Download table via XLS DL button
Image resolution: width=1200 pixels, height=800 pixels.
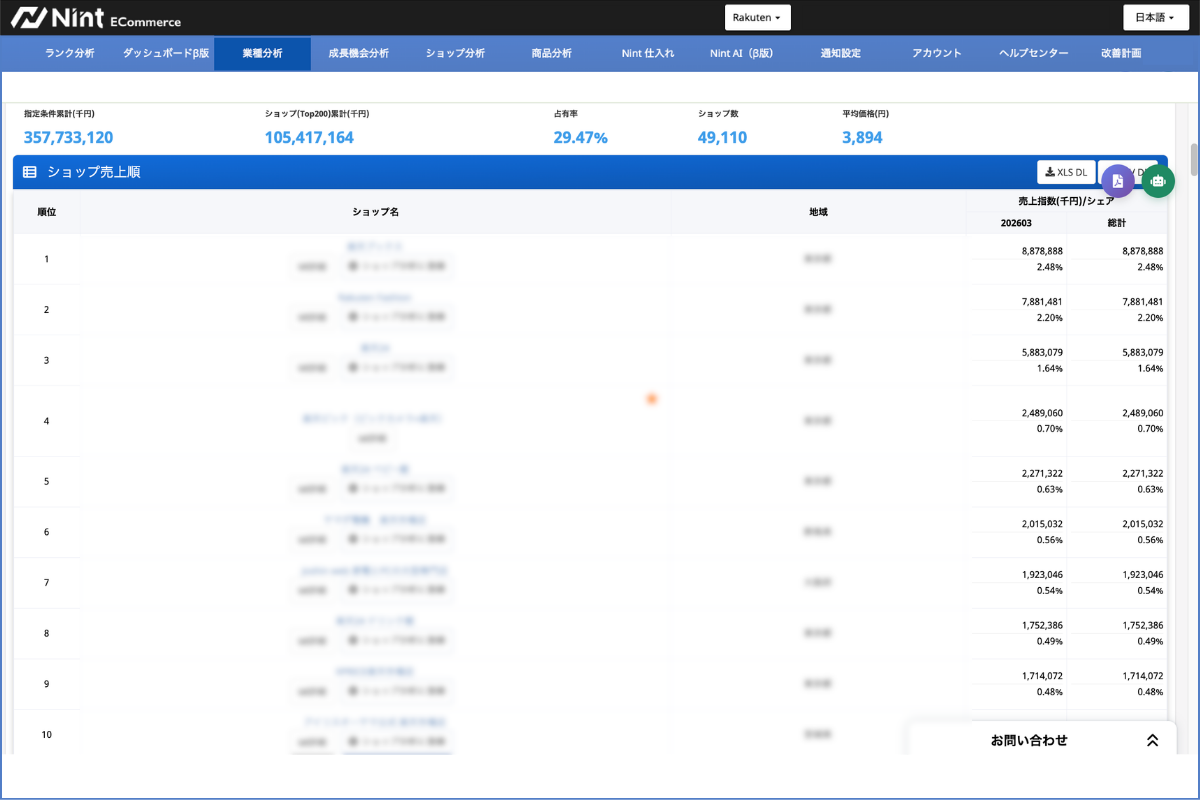[x=1066, y=172]
